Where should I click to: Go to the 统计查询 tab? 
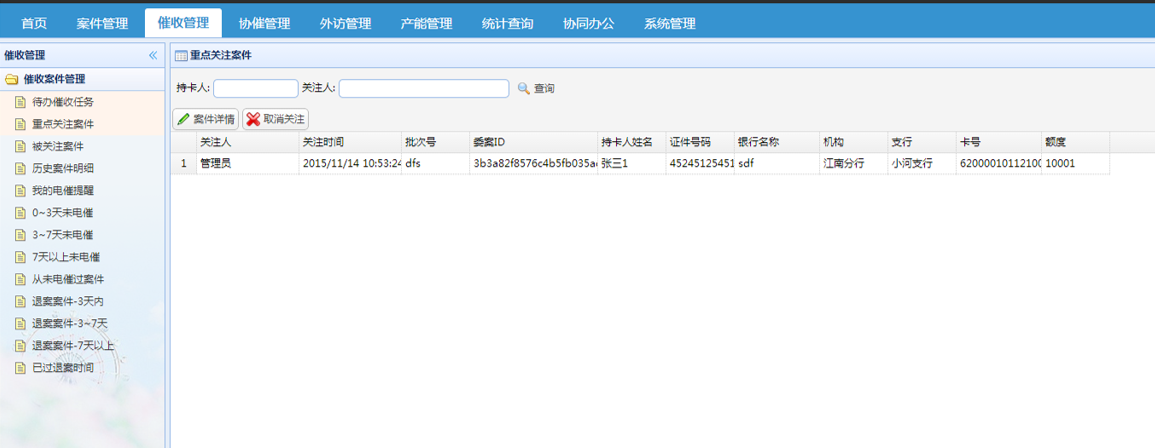pos(507,24)
